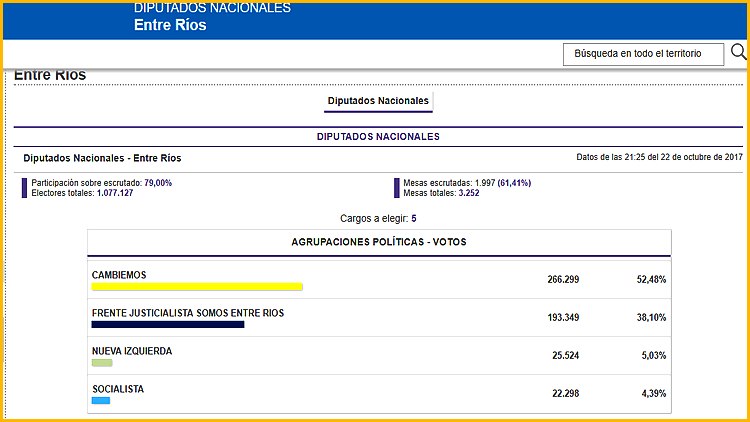Click mesas totales value 3.252
The height and width of the screenshot is (422, 750).
point(469,193)
